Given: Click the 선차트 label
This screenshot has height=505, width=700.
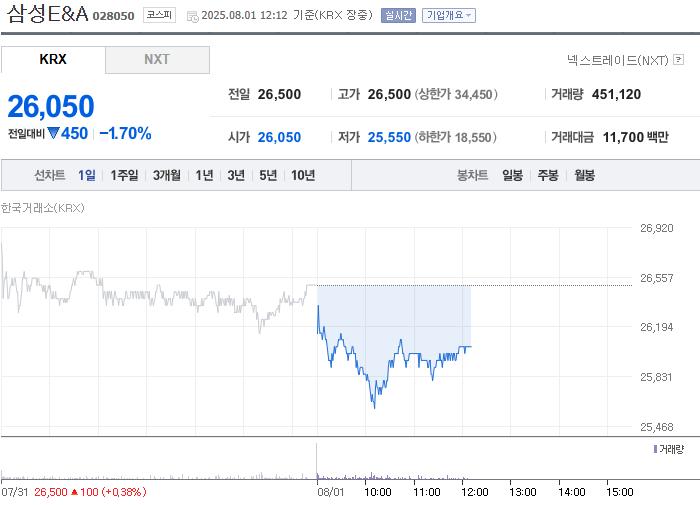Looking at the screenshot, I should 50,175.
